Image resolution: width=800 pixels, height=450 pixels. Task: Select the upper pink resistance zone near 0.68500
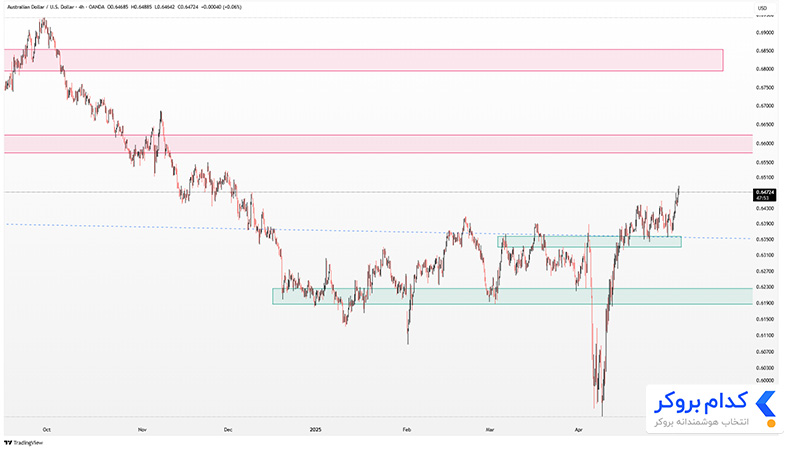pos(363,60)
